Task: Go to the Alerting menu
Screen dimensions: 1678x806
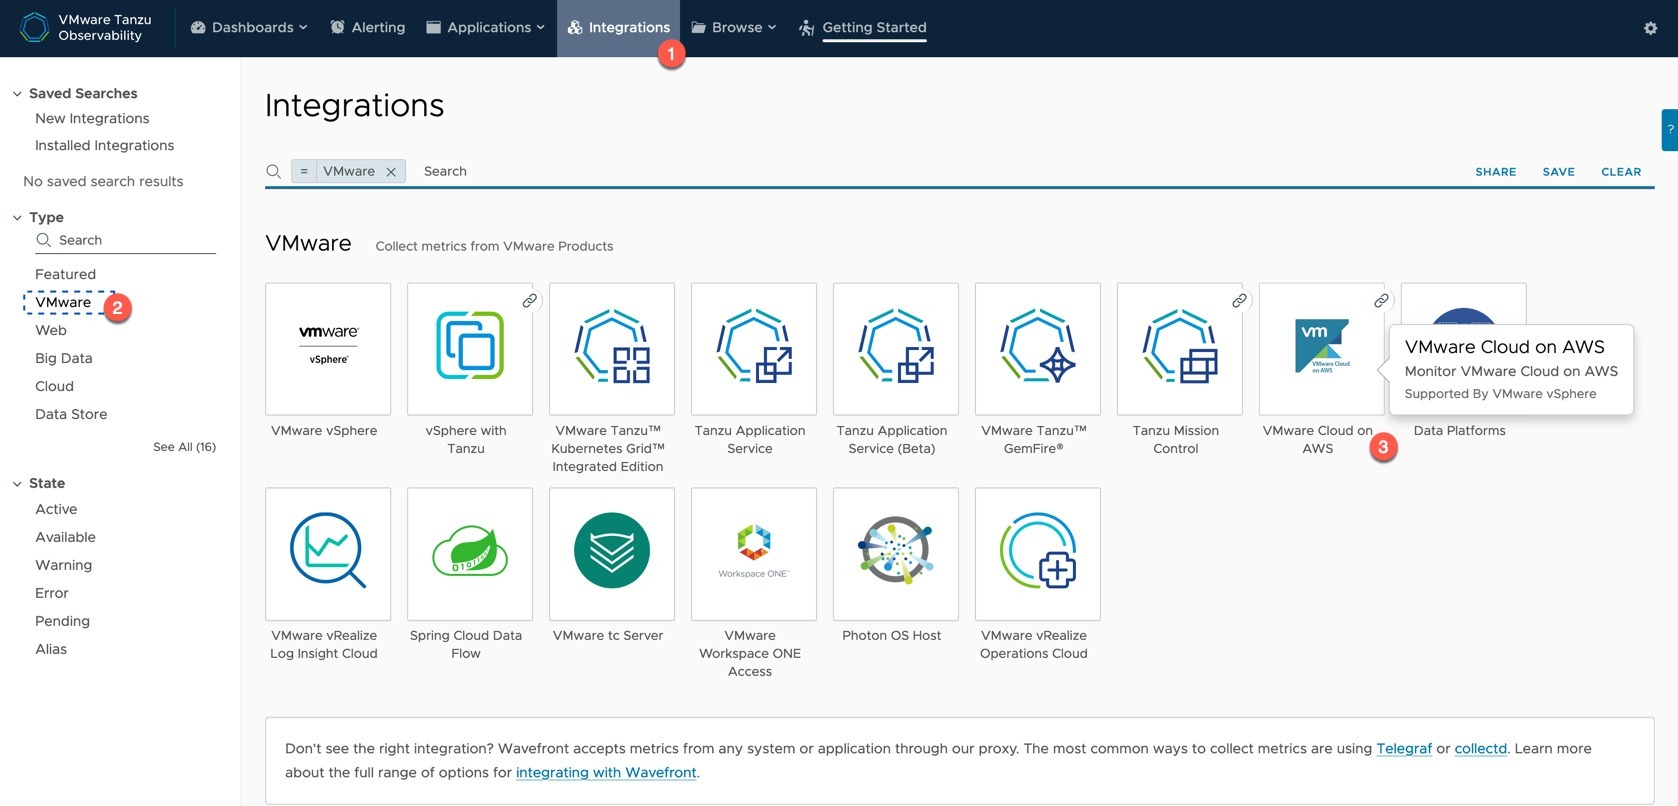Action: point(367,28)
